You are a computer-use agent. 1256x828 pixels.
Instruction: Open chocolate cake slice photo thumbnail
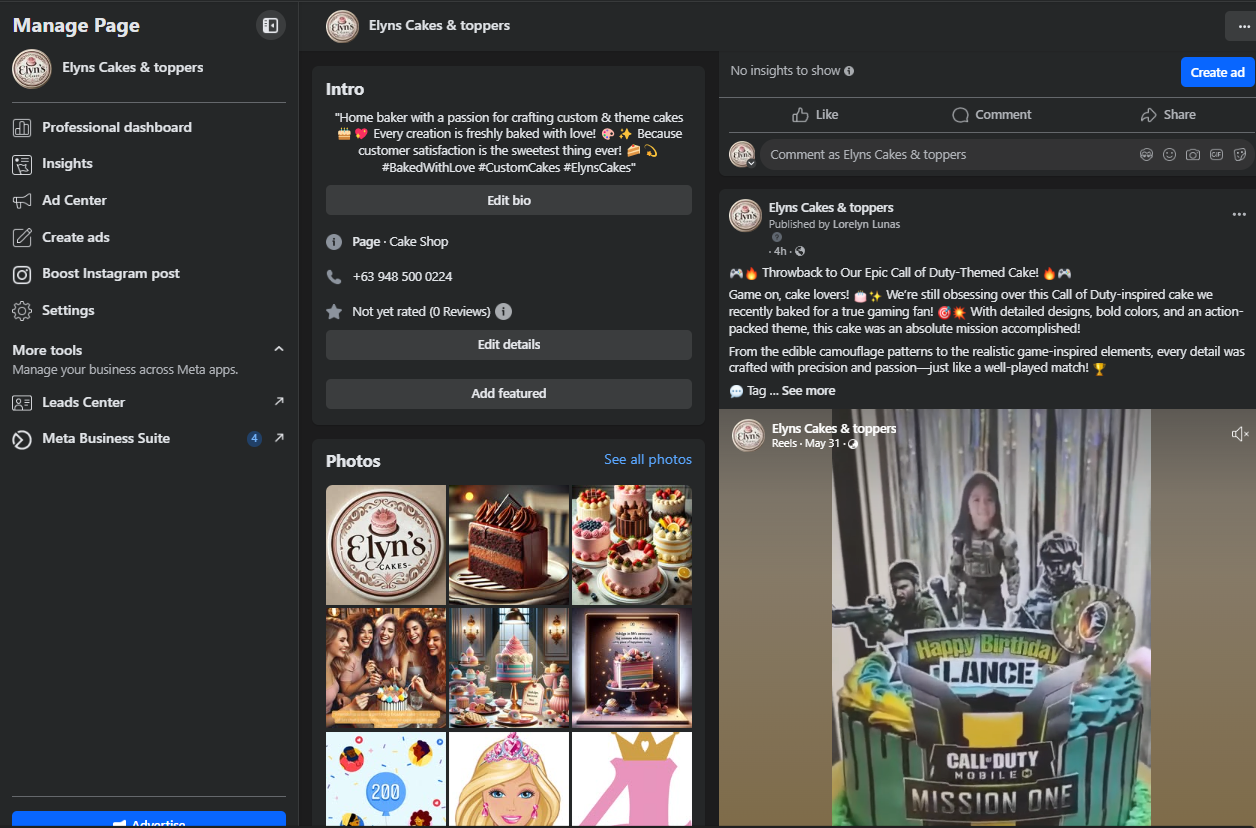[509, 545]
